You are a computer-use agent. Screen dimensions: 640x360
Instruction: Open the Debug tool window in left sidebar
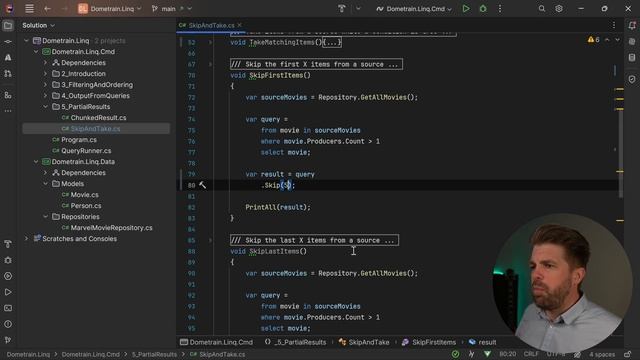[x=8, y=260]
